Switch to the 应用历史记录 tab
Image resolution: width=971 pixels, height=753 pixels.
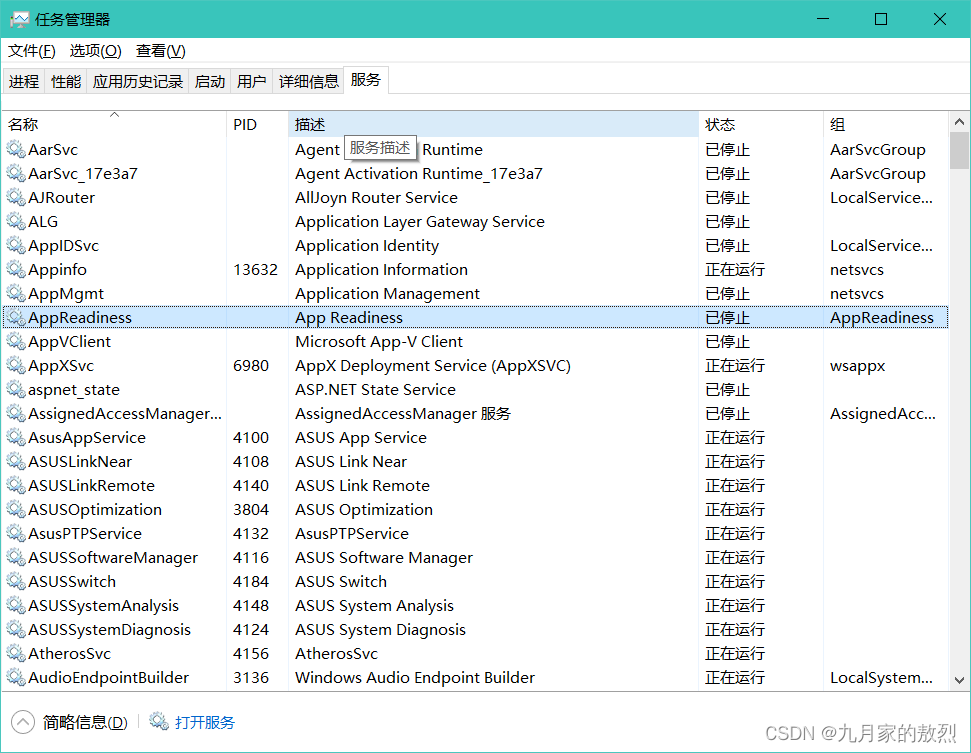coord(138,81)
